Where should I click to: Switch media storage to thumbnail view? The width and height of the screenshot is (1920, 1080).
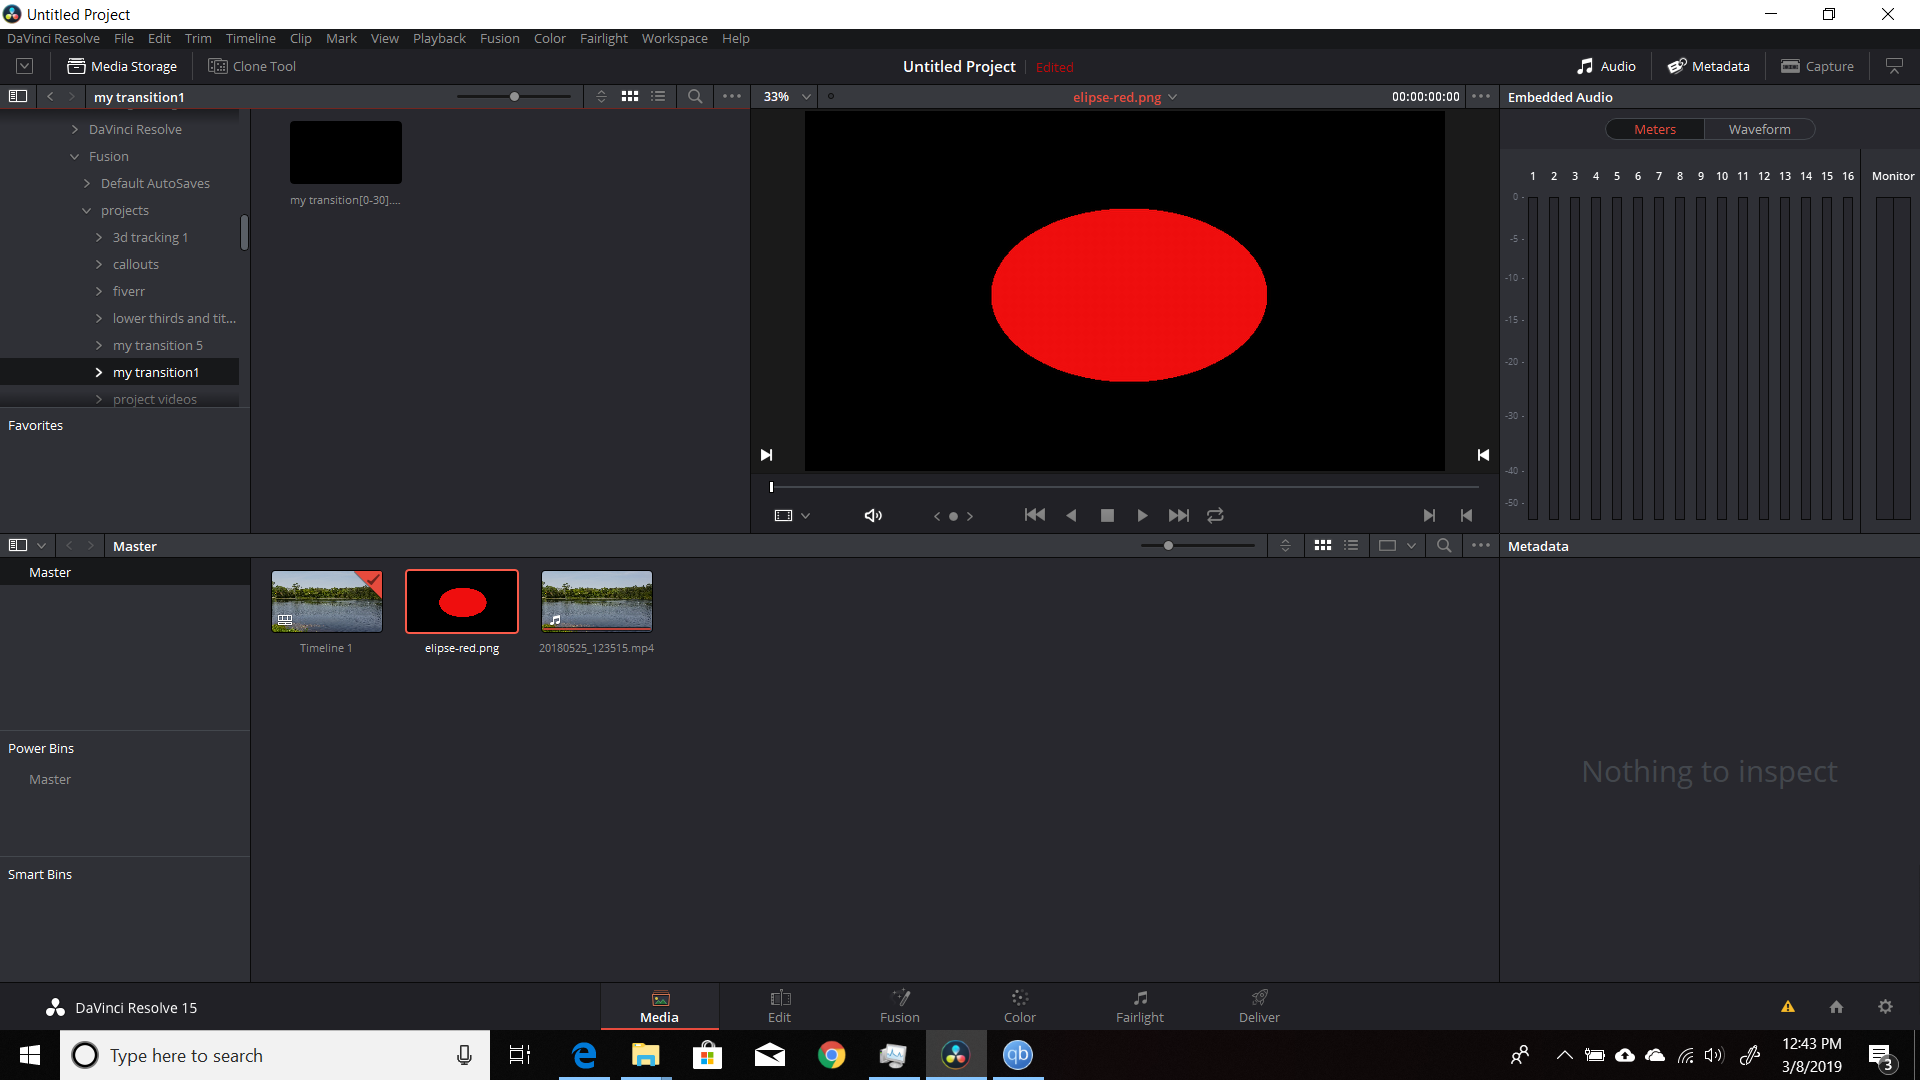(630, 97)
